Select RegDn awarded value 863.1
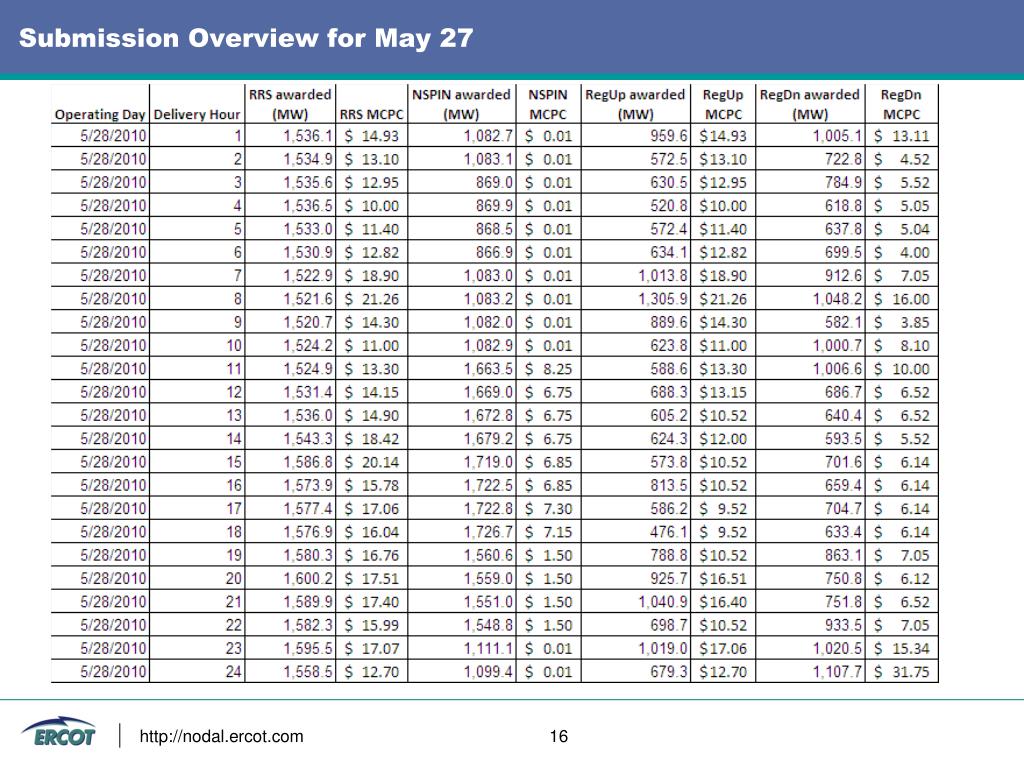Image resolution: width=1024 pixels, height=768 pixels. coord(843,555)
